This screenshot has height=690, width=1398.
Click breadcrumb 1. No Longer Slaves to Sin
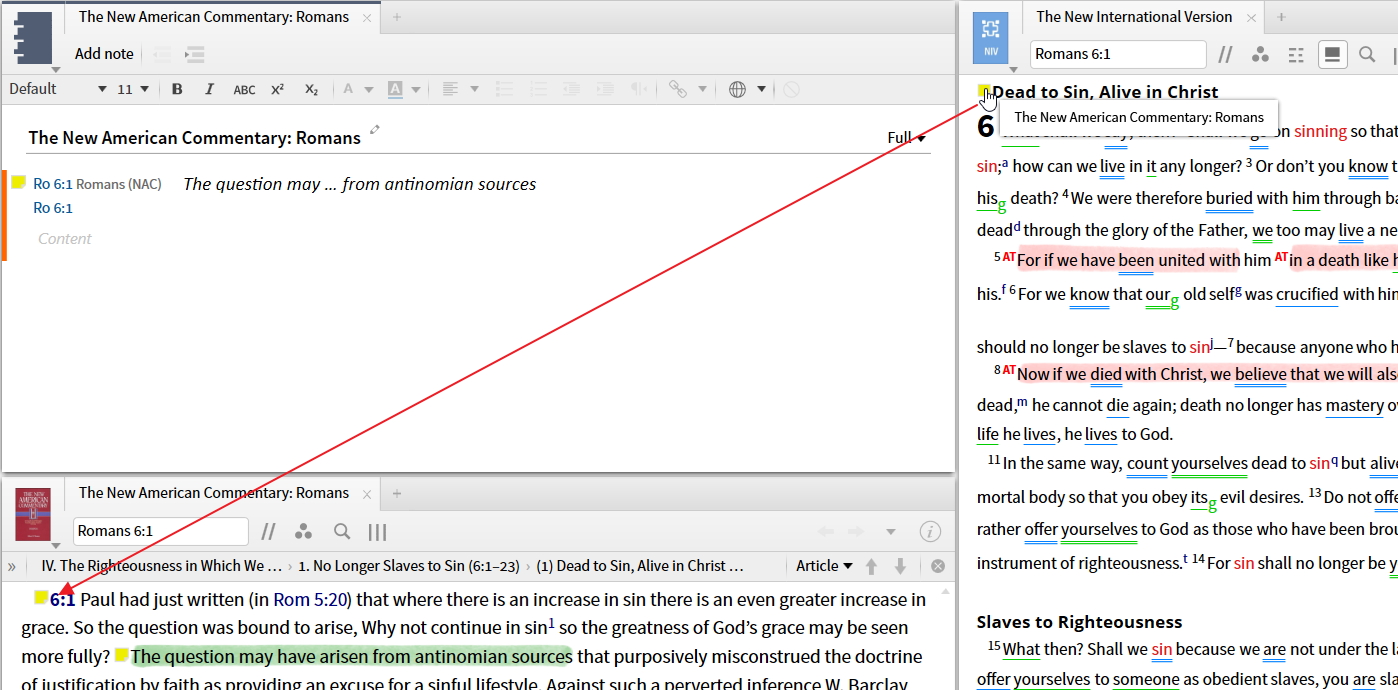pos(408,566)
